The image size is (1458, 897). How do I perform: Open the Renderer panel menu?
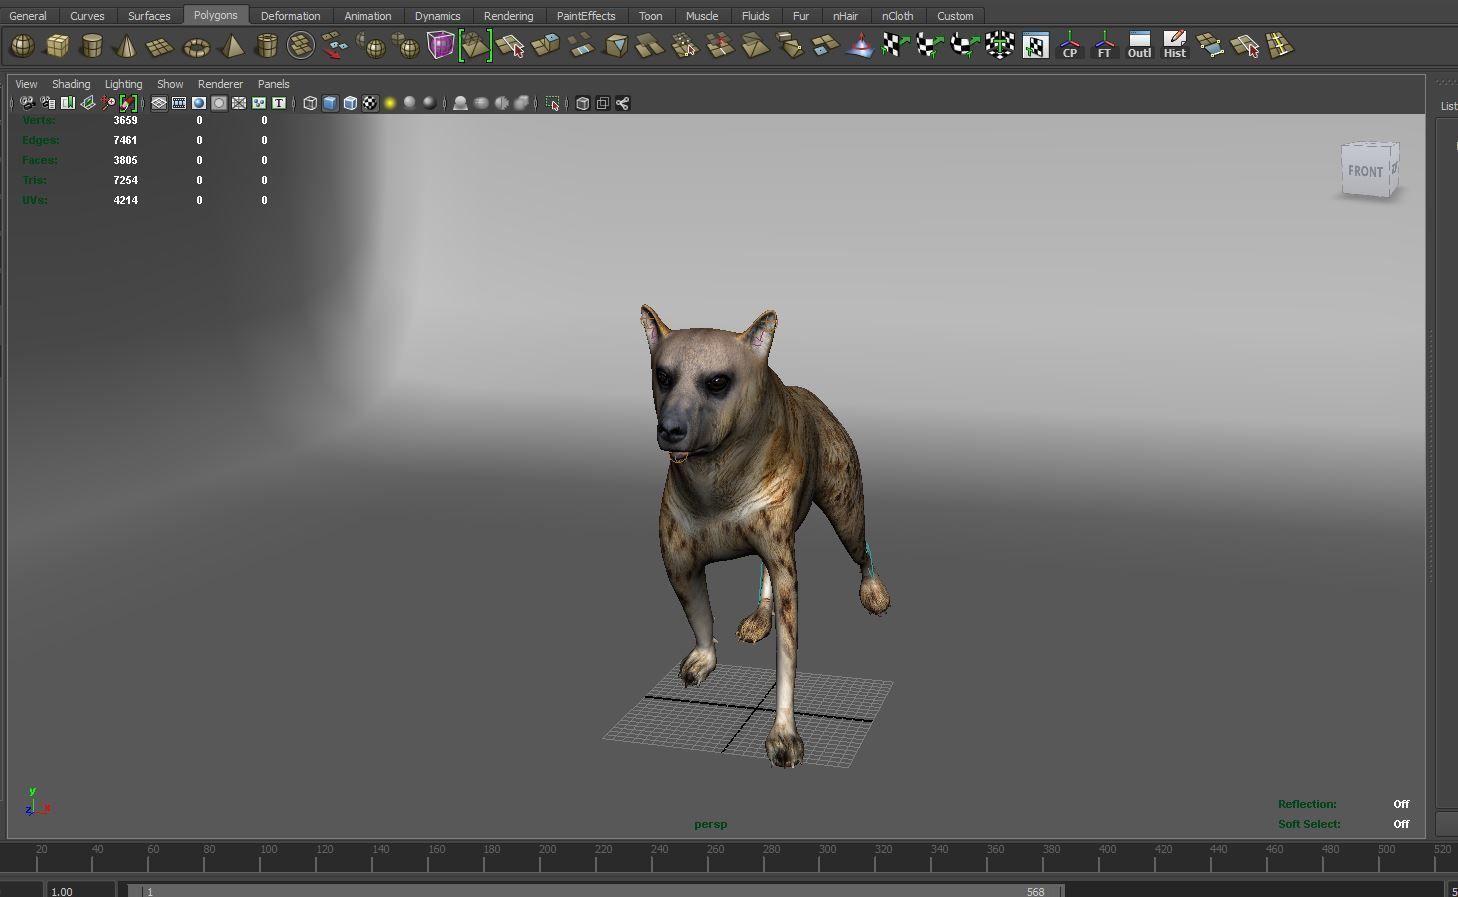tap(220, 84)
